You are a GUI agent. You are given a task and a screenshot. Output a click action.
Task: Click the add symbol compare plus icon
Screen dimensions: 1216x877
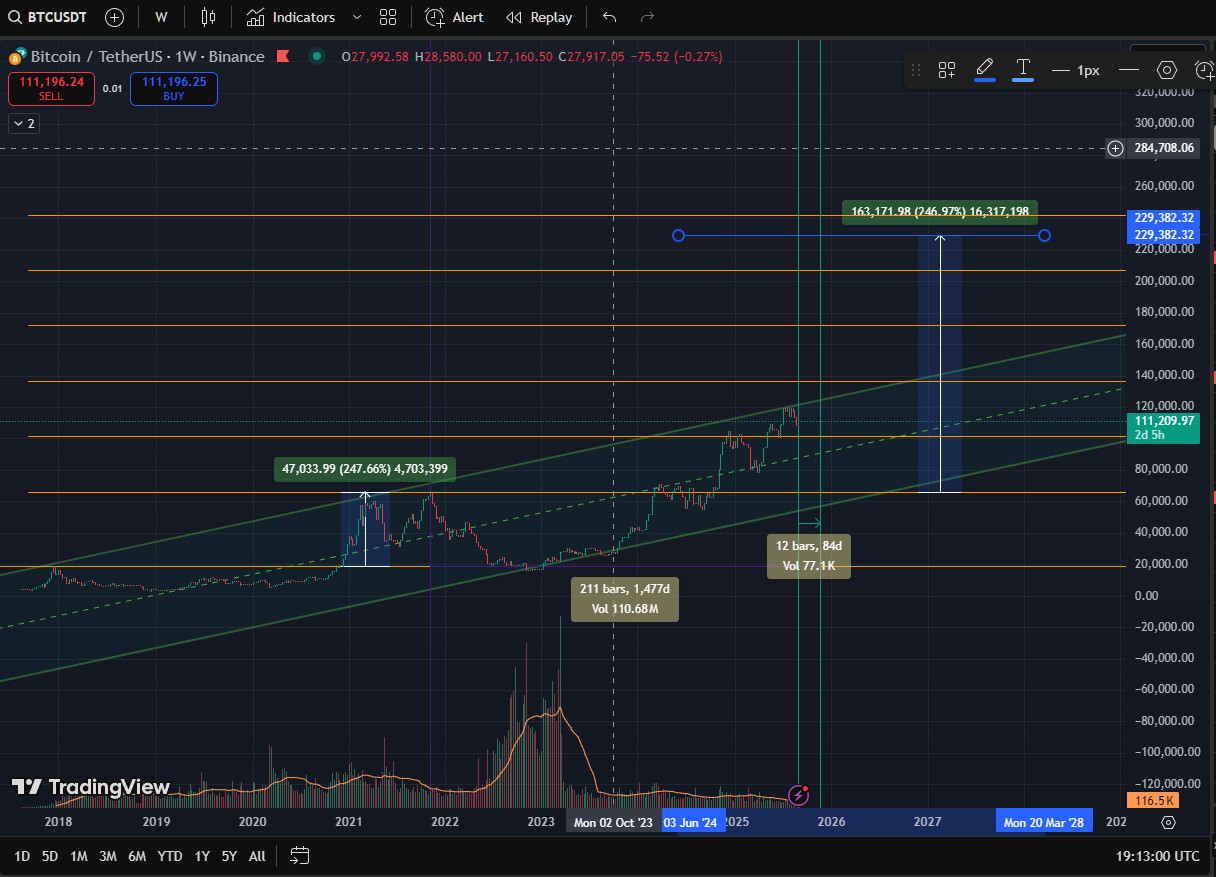coord(115,17)
